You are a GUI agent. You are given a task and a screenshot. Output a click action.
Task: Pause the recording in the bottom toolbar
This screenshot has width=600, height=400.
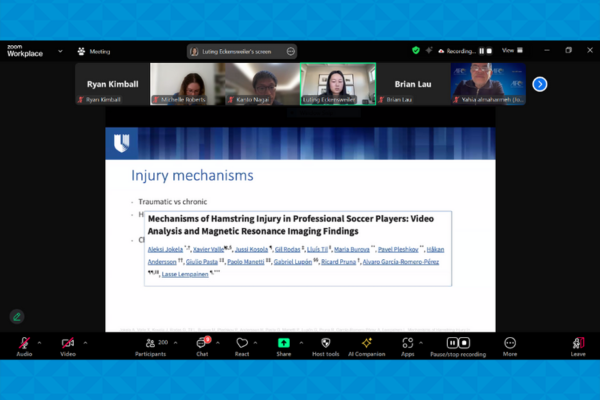coord(451,342)
